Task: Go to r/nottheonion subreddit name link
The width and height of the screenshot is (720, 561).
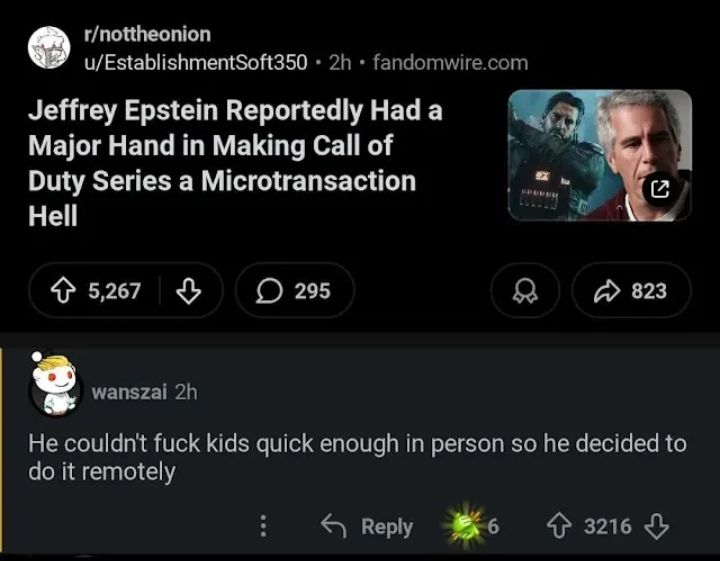Action: 148,34
